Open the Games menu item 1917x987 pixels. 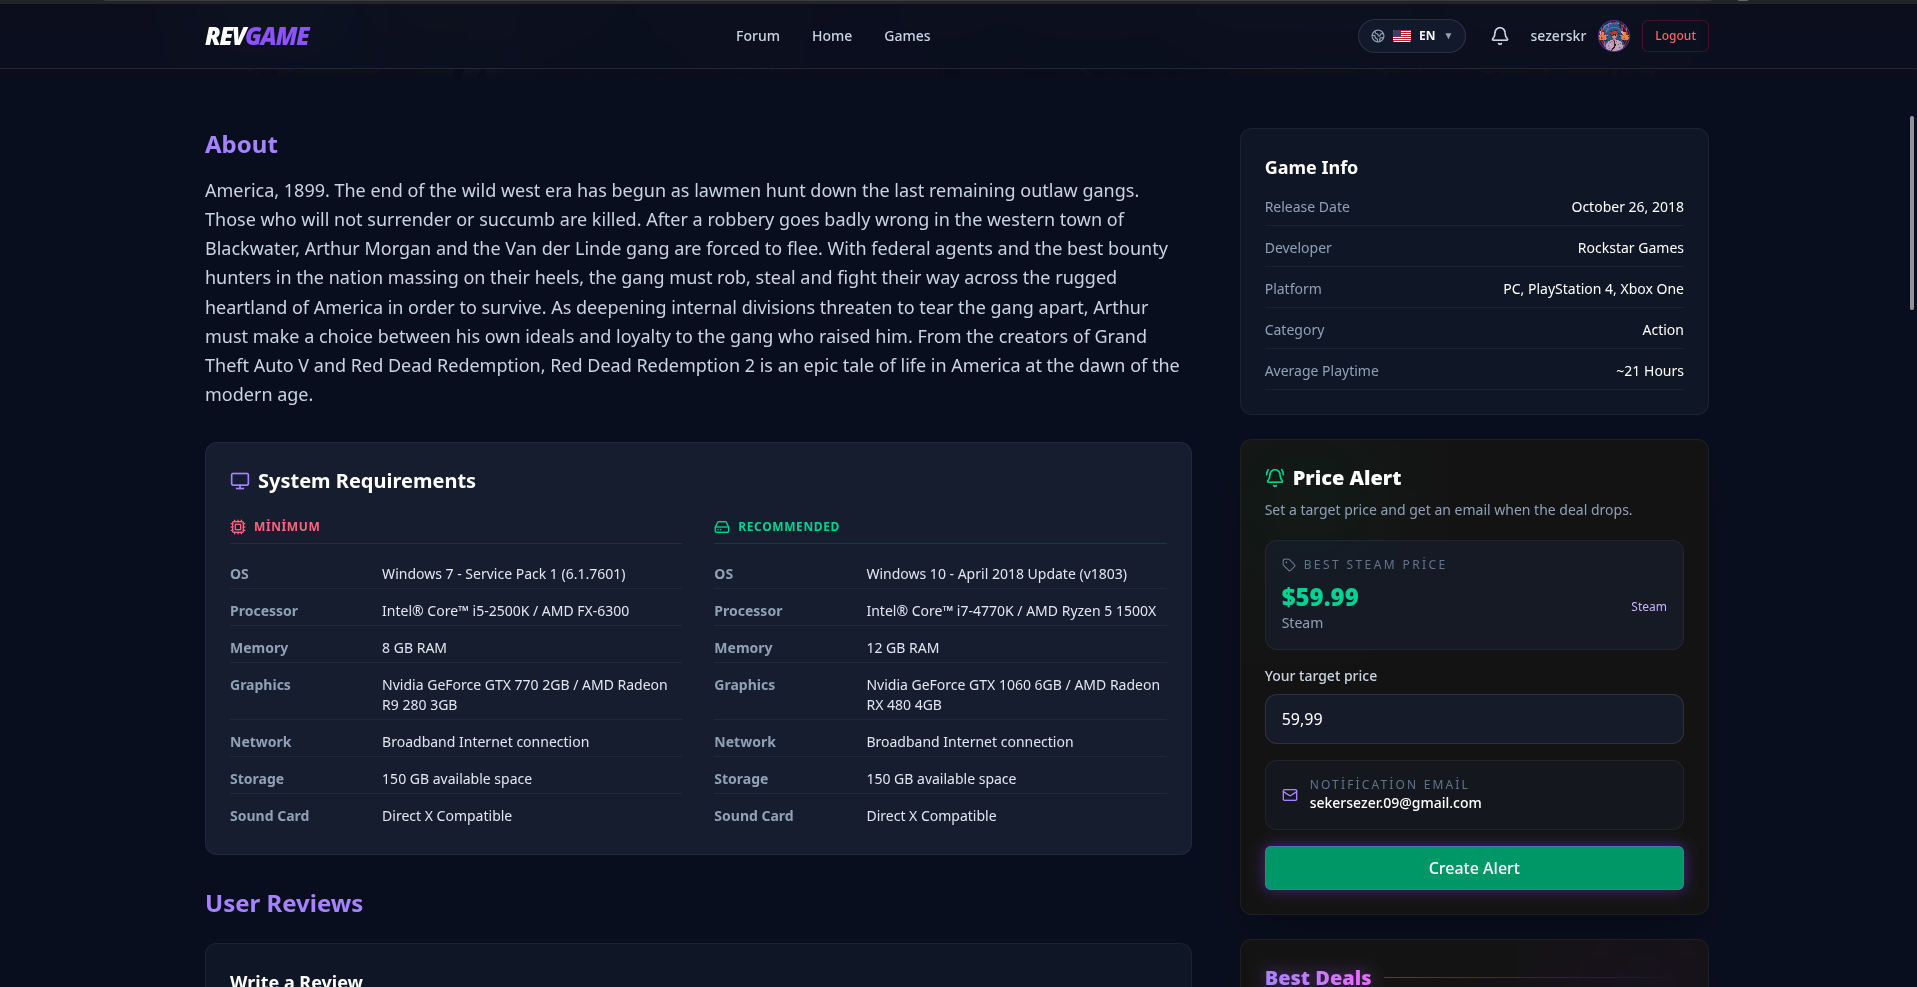(x=907, y=36)
